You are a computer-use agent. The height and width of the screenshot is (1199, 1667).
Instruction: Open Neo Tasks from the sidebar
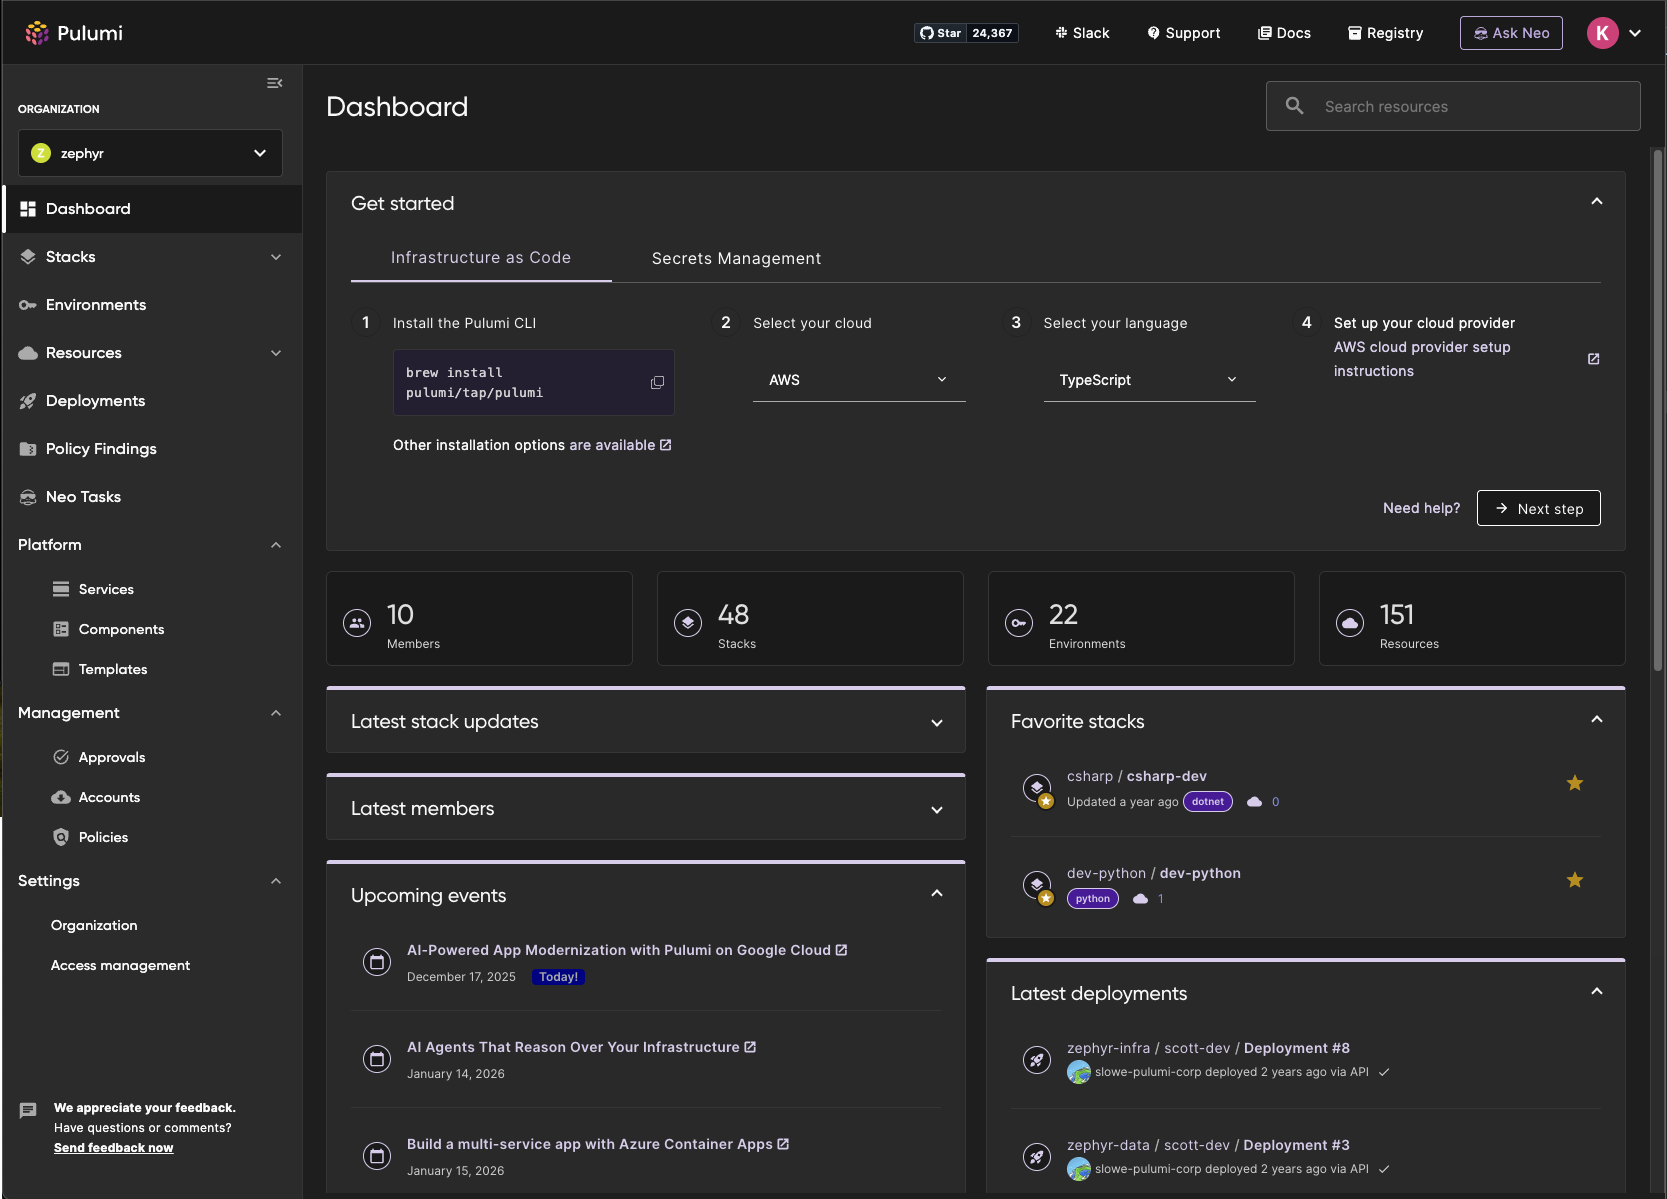pyautogui.click(x=84, y=496)
